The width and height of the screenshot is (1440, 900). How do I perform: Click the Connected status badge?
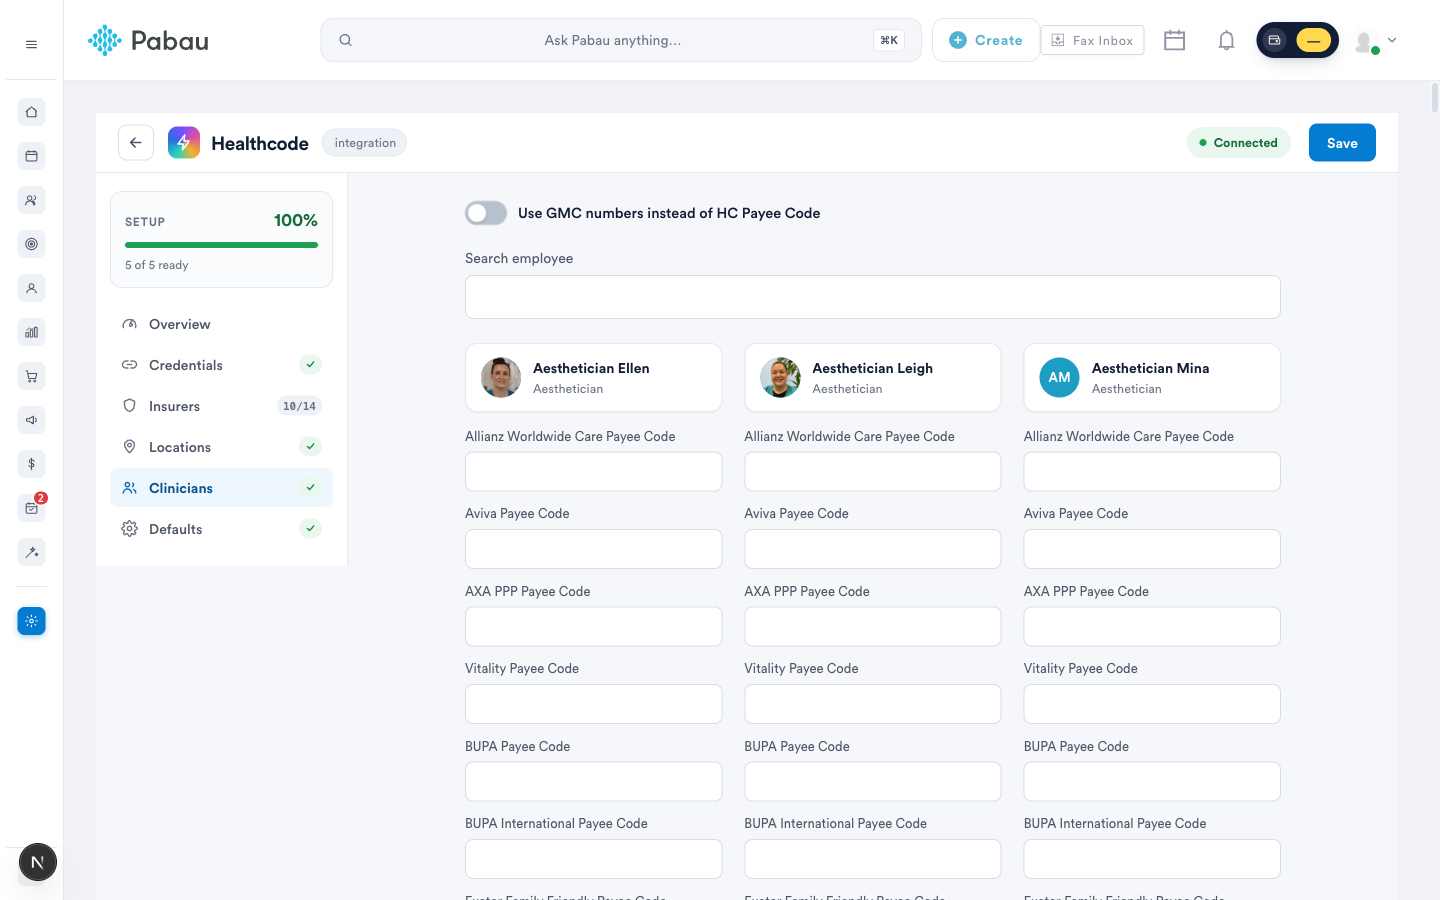click(1238, 143)
